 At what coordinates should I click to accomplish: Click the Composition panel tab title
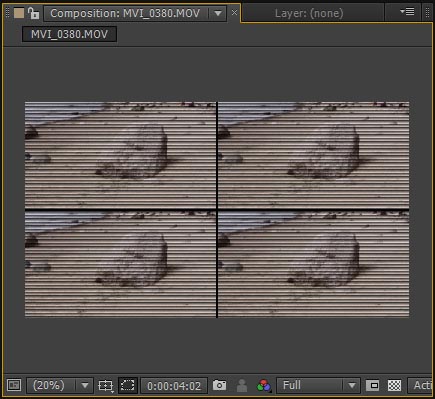125,13
